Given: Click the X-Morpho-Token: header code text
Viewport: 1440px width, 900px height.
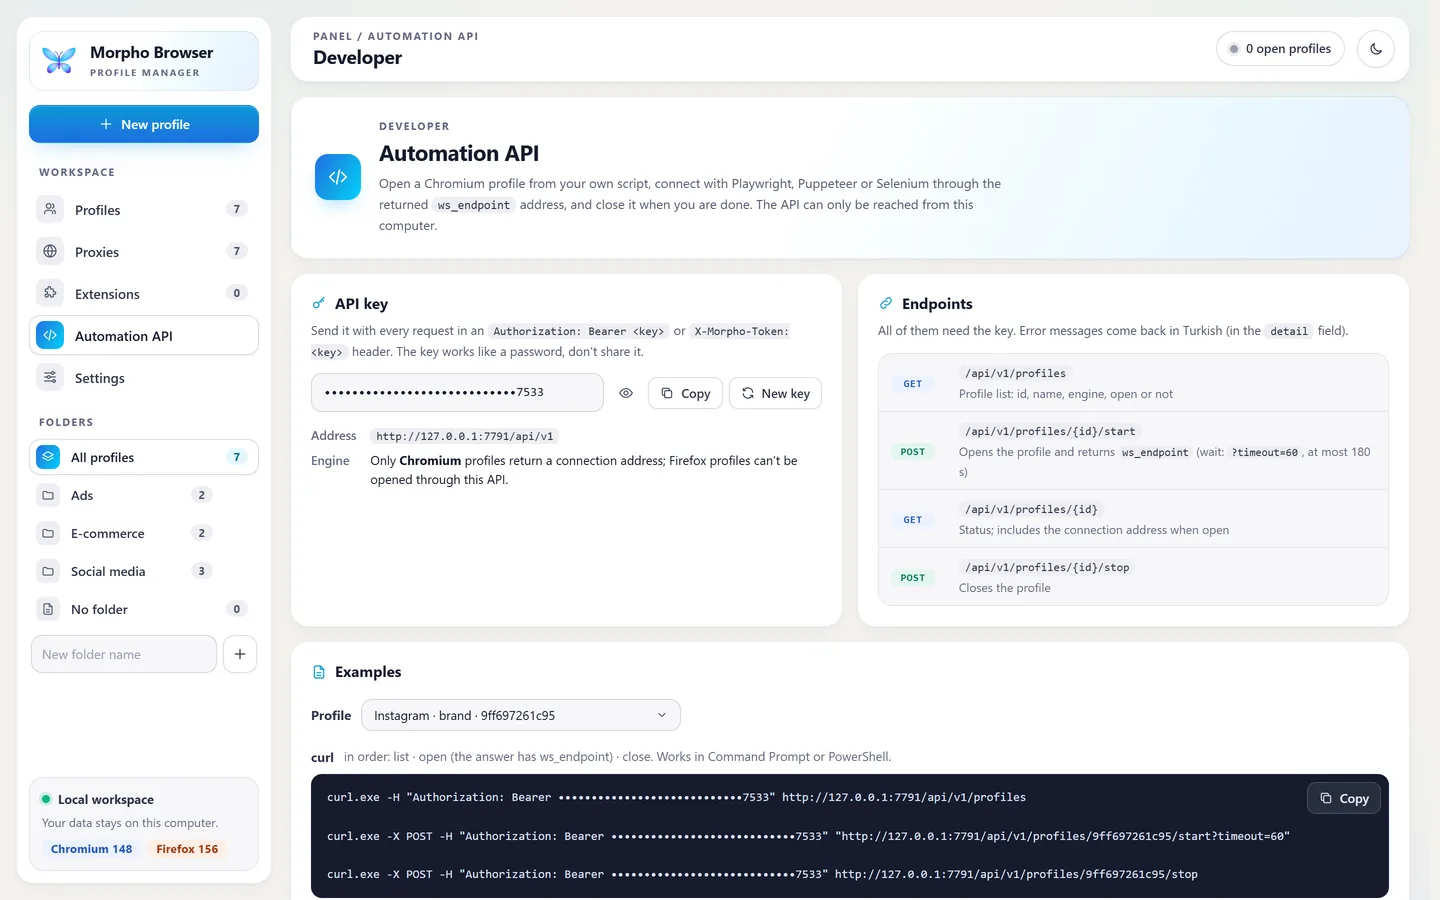Looking at the screenshot, I should coord(741,331).
